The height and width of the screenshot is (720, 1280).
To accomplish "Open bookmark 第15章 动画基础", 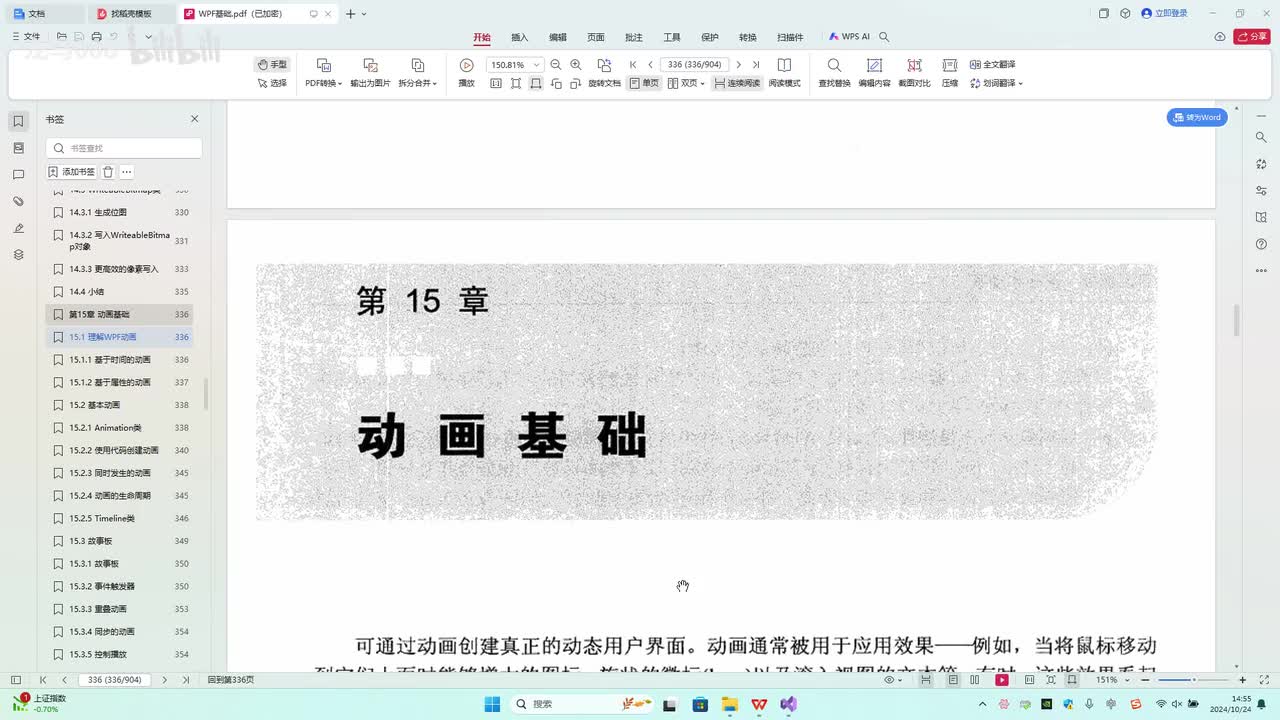I will (x=119, y=314).
